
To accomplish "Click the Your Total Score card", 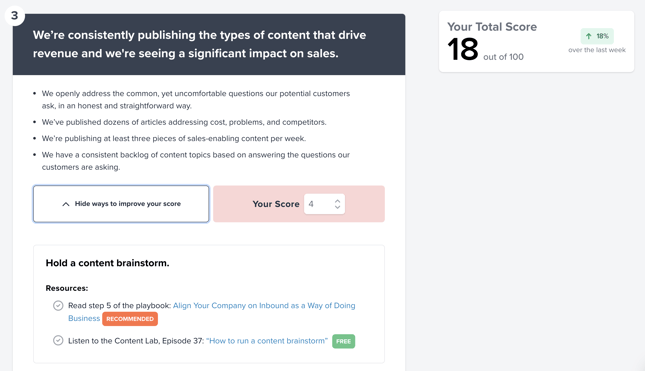I will pyautogui.click(x=536, y=42).
